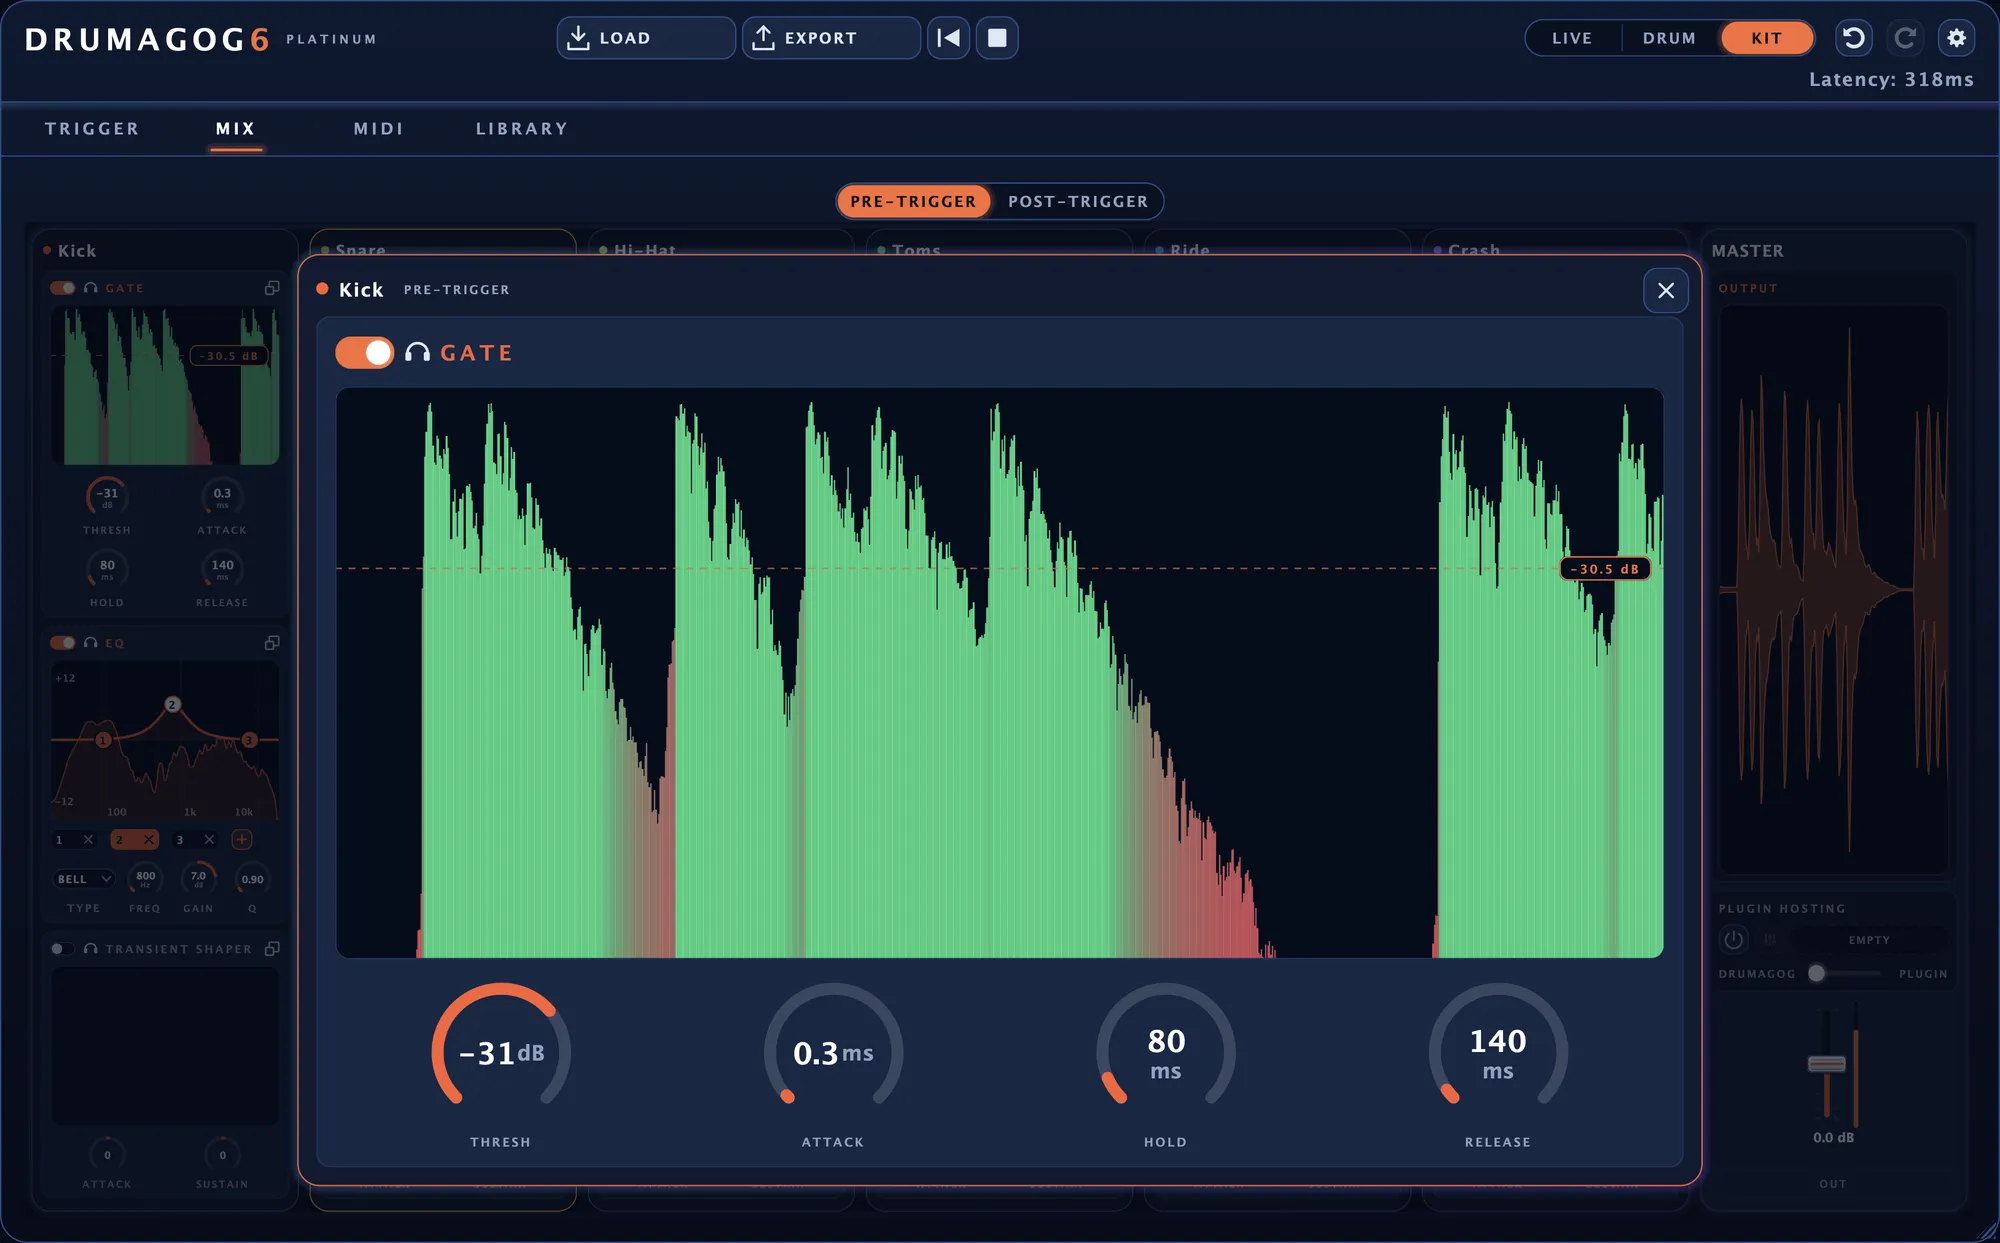This screenshot has height=1243, width=2000.
Task: Remove EQ band 1 with its X
Action: (88, 840)
